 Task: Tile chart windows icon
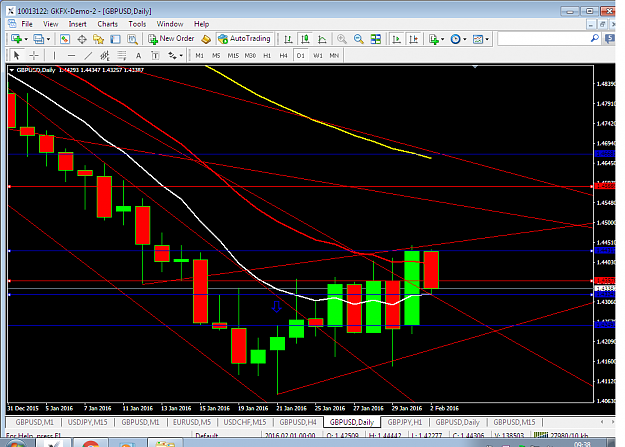point(375,39)
